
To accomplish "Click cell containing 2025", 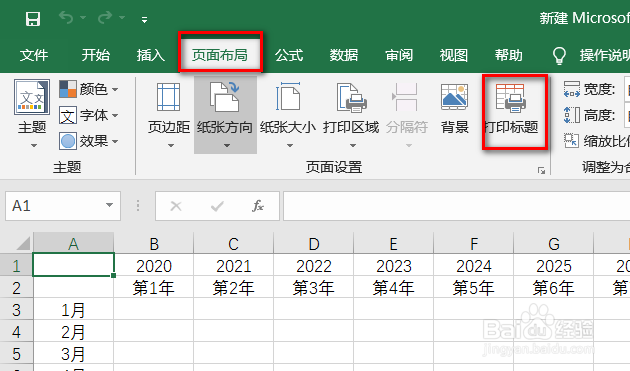I will pos(553,265).
